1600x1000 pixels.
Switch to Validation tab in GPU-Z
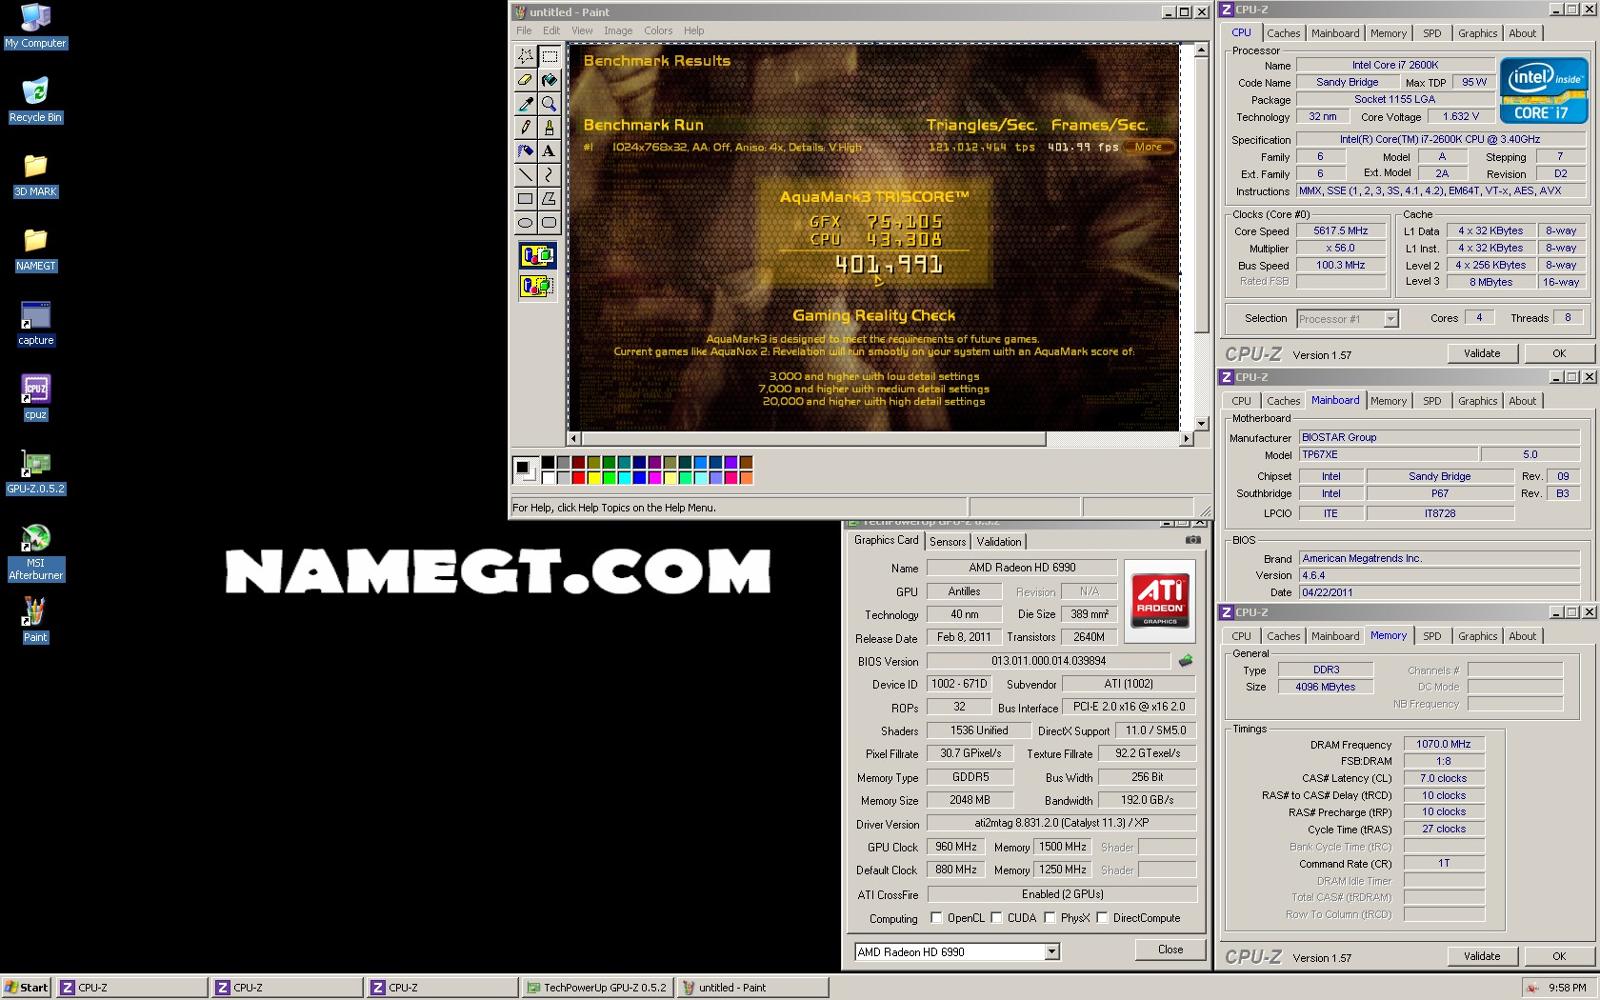(x=999, y=542)
